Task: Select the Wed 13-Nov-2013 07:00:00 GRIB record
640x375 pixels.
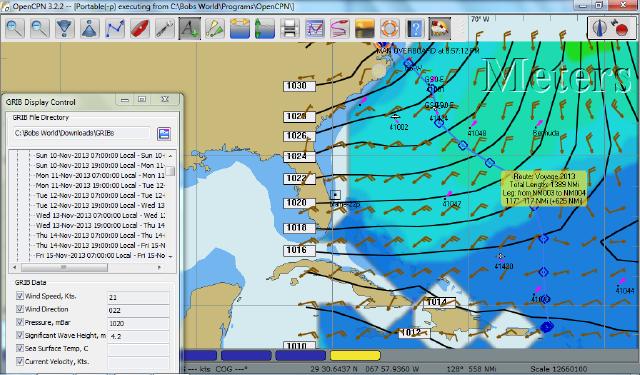Action: pos(100,215)
